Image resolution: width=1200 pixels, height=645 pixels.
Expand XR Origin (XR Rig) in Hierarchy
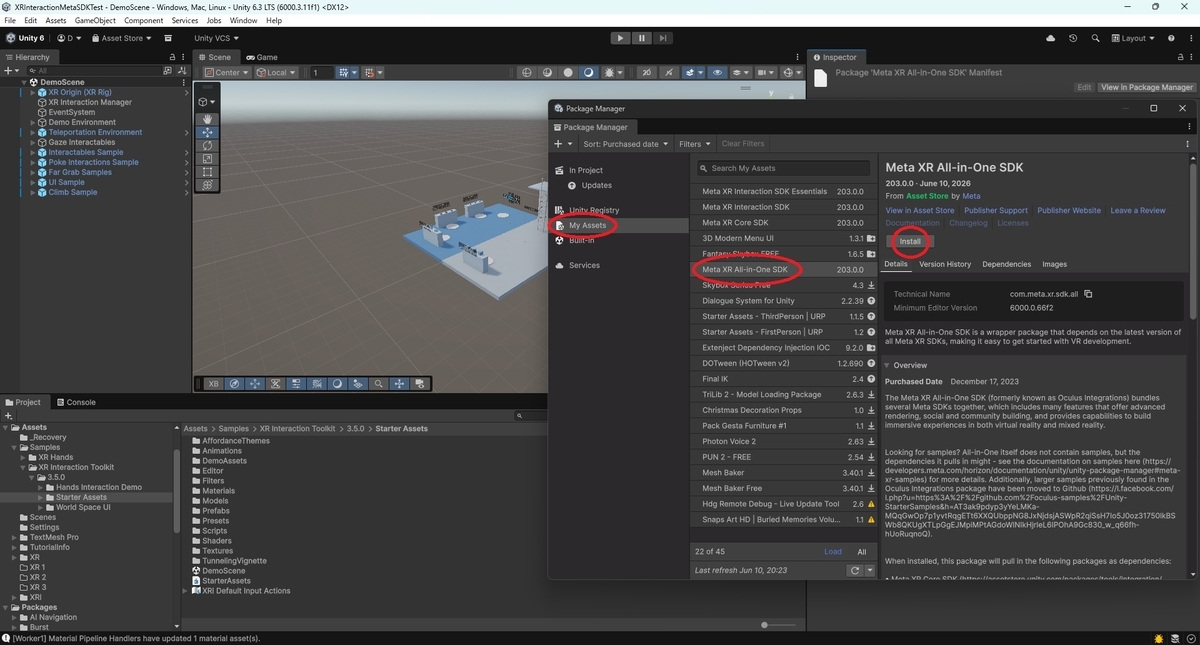pos(33,92)
